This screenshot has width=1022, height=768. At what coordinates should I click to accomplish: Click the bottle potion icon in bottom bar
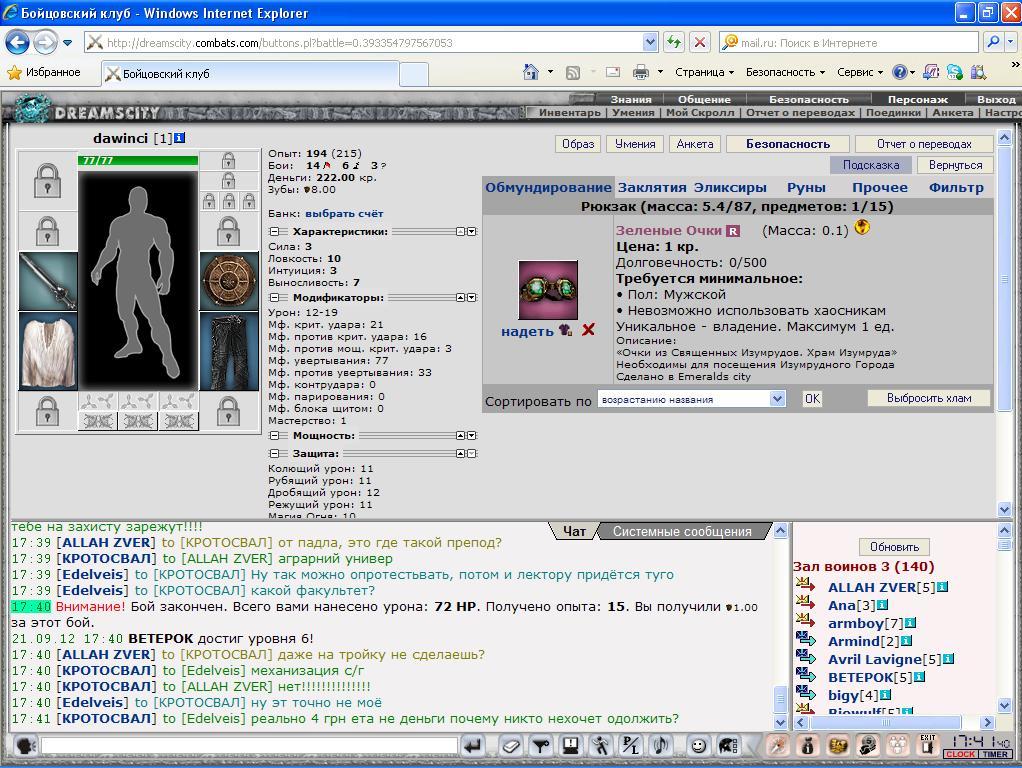pos(807,745)
